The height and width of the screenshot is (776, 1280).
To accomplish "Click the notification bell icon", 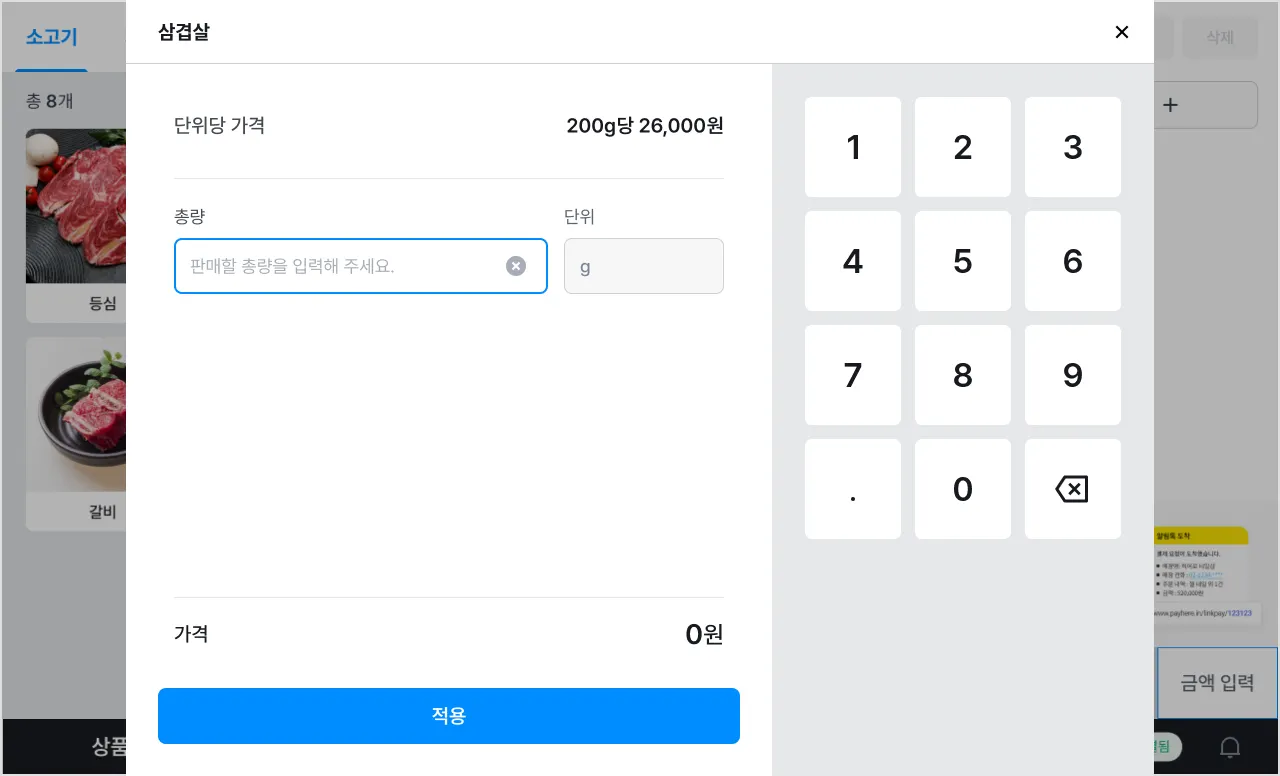I will tap(1230, 747).
